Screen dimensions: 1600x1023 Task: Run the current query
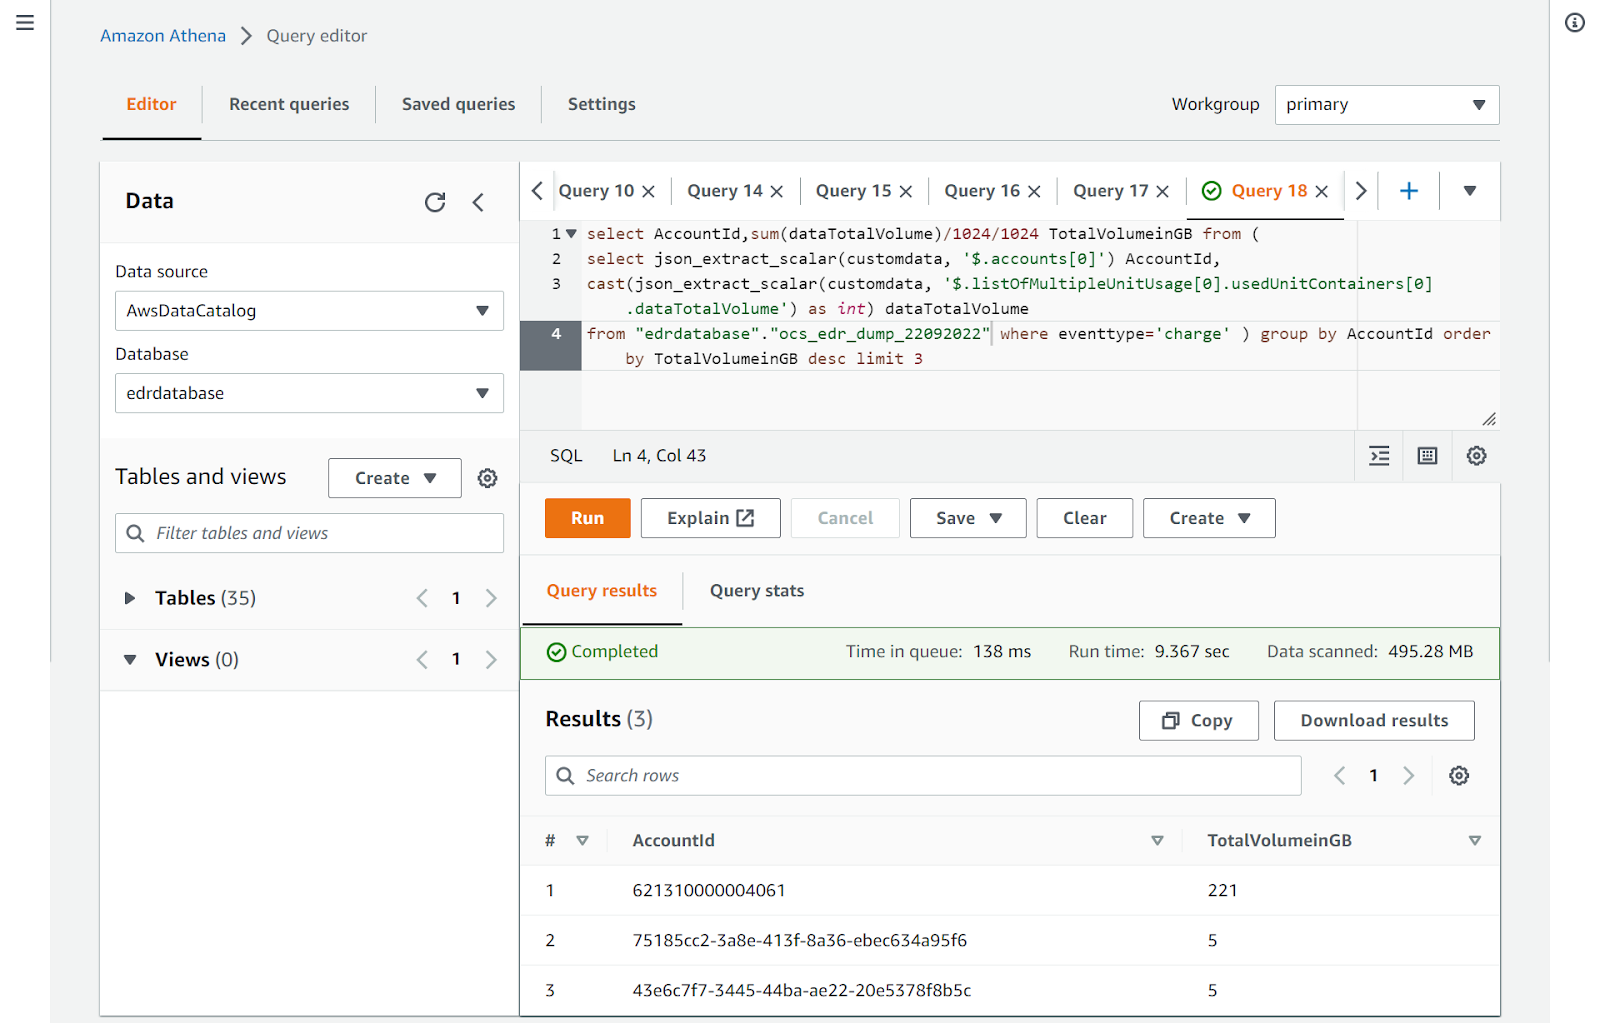pyautogui.click(x=588, y=518)
